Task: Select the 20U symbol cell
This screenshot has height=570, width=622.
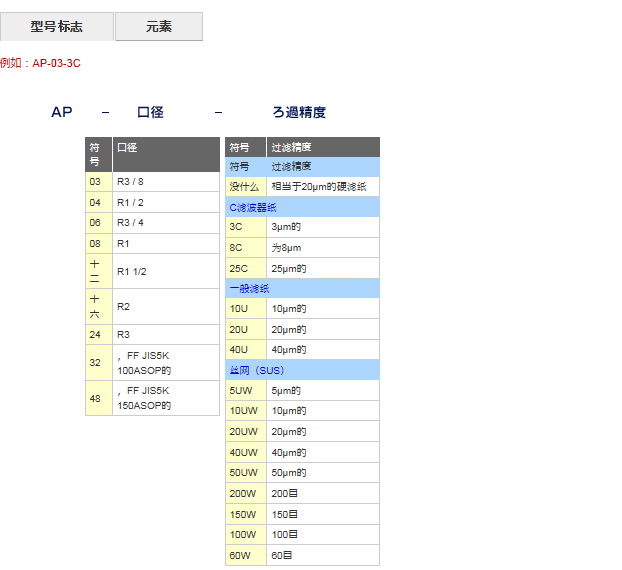Action: (246, 329)
